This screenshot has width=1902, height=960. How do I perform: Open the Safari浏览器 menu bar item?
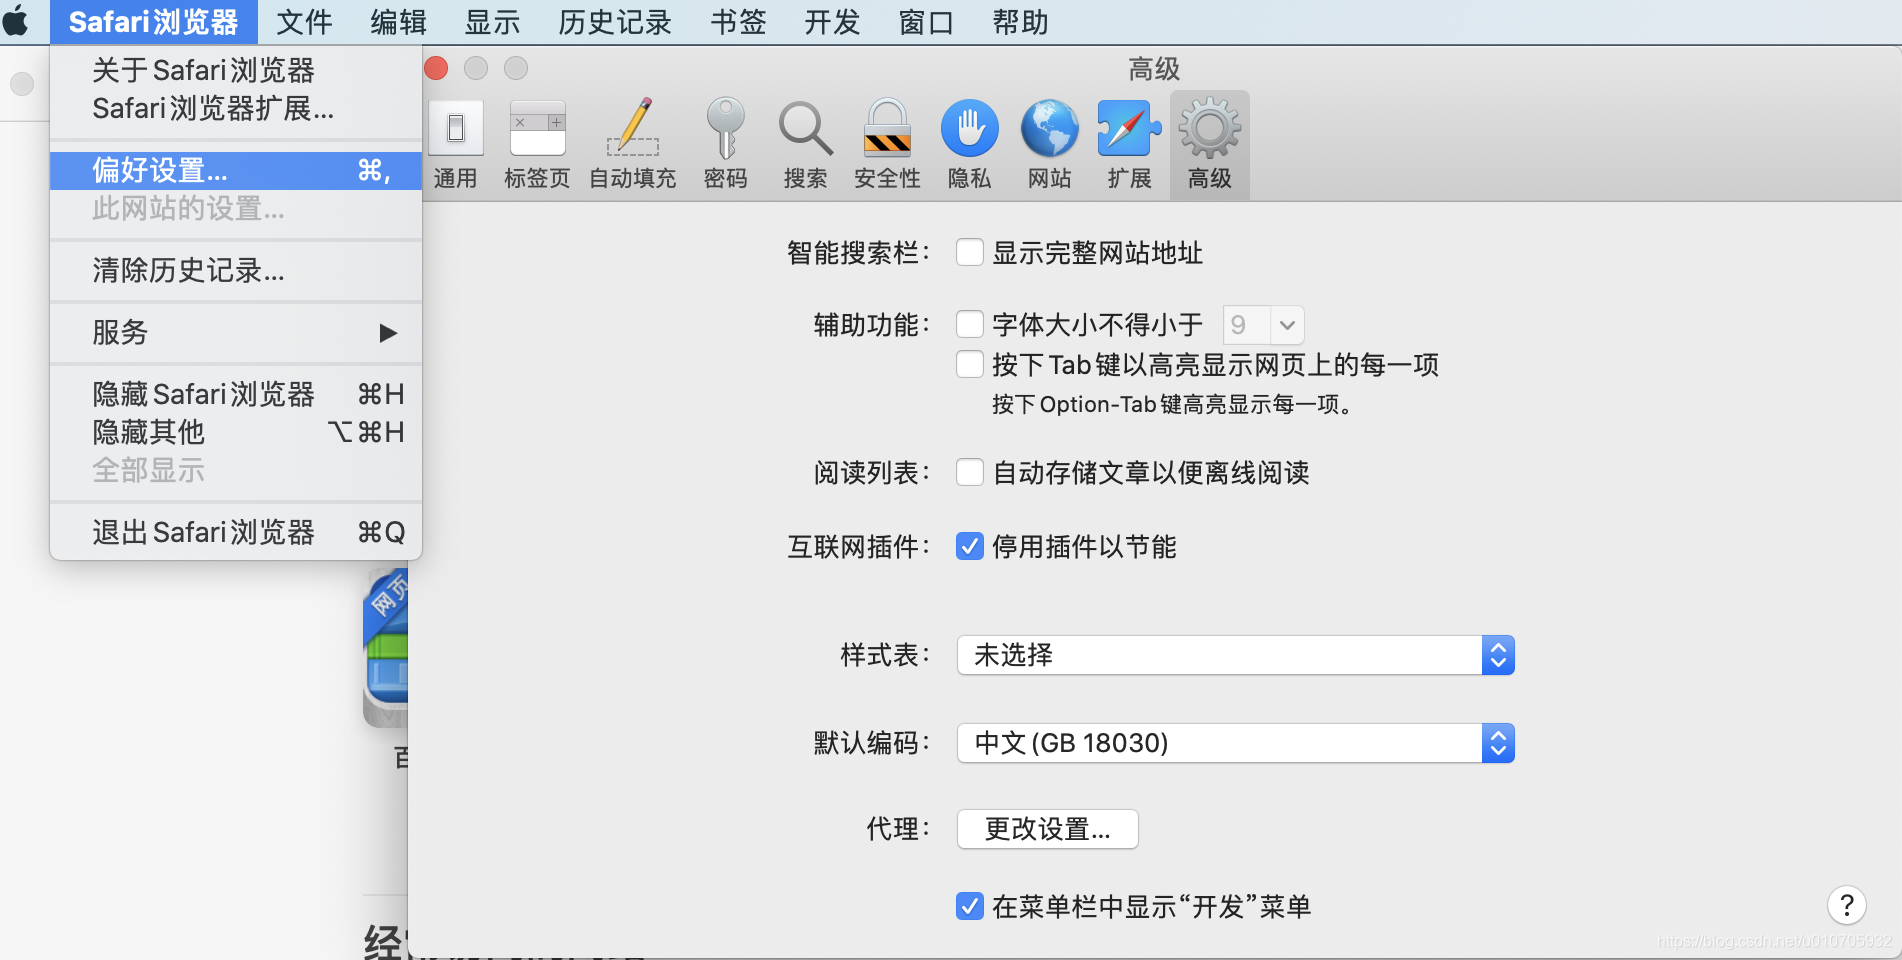pyautogui.click(x=154, y=22)
